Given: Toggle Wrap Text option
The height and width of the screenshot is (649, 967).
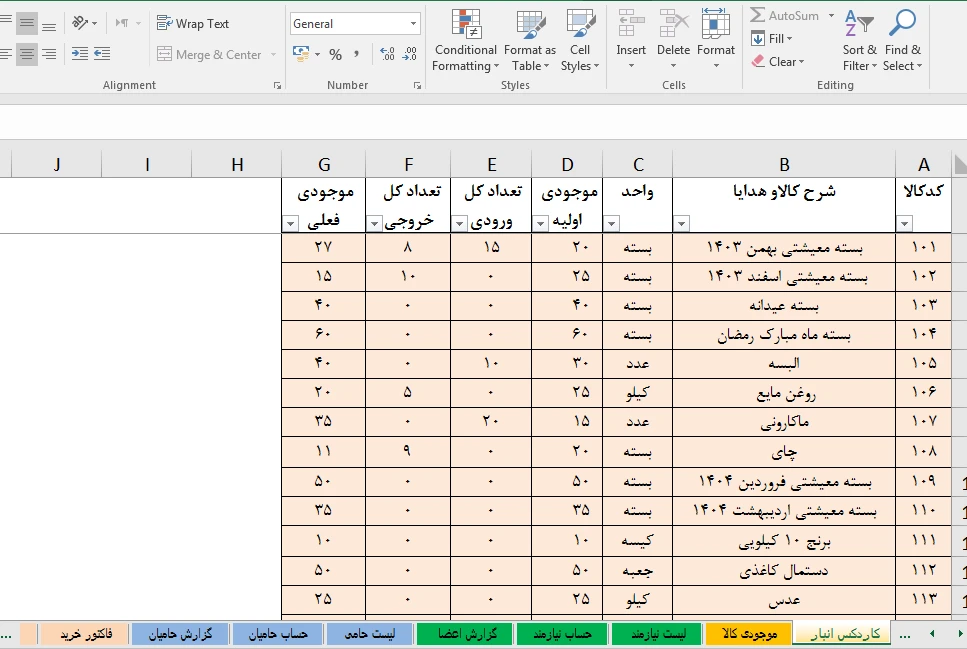Looking at the screenshot, I should pyautogui.click(x=193, y=24).
